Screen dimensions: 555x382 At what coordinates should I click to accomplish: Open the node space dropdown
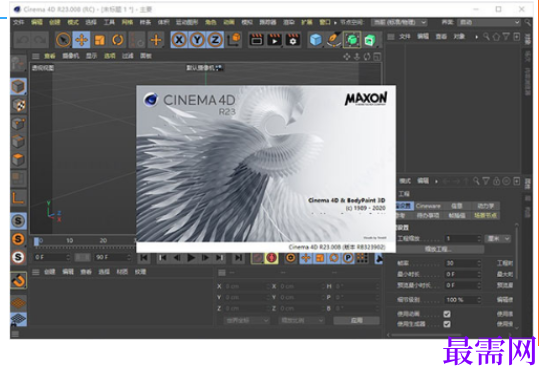click(x=399, y=22)
